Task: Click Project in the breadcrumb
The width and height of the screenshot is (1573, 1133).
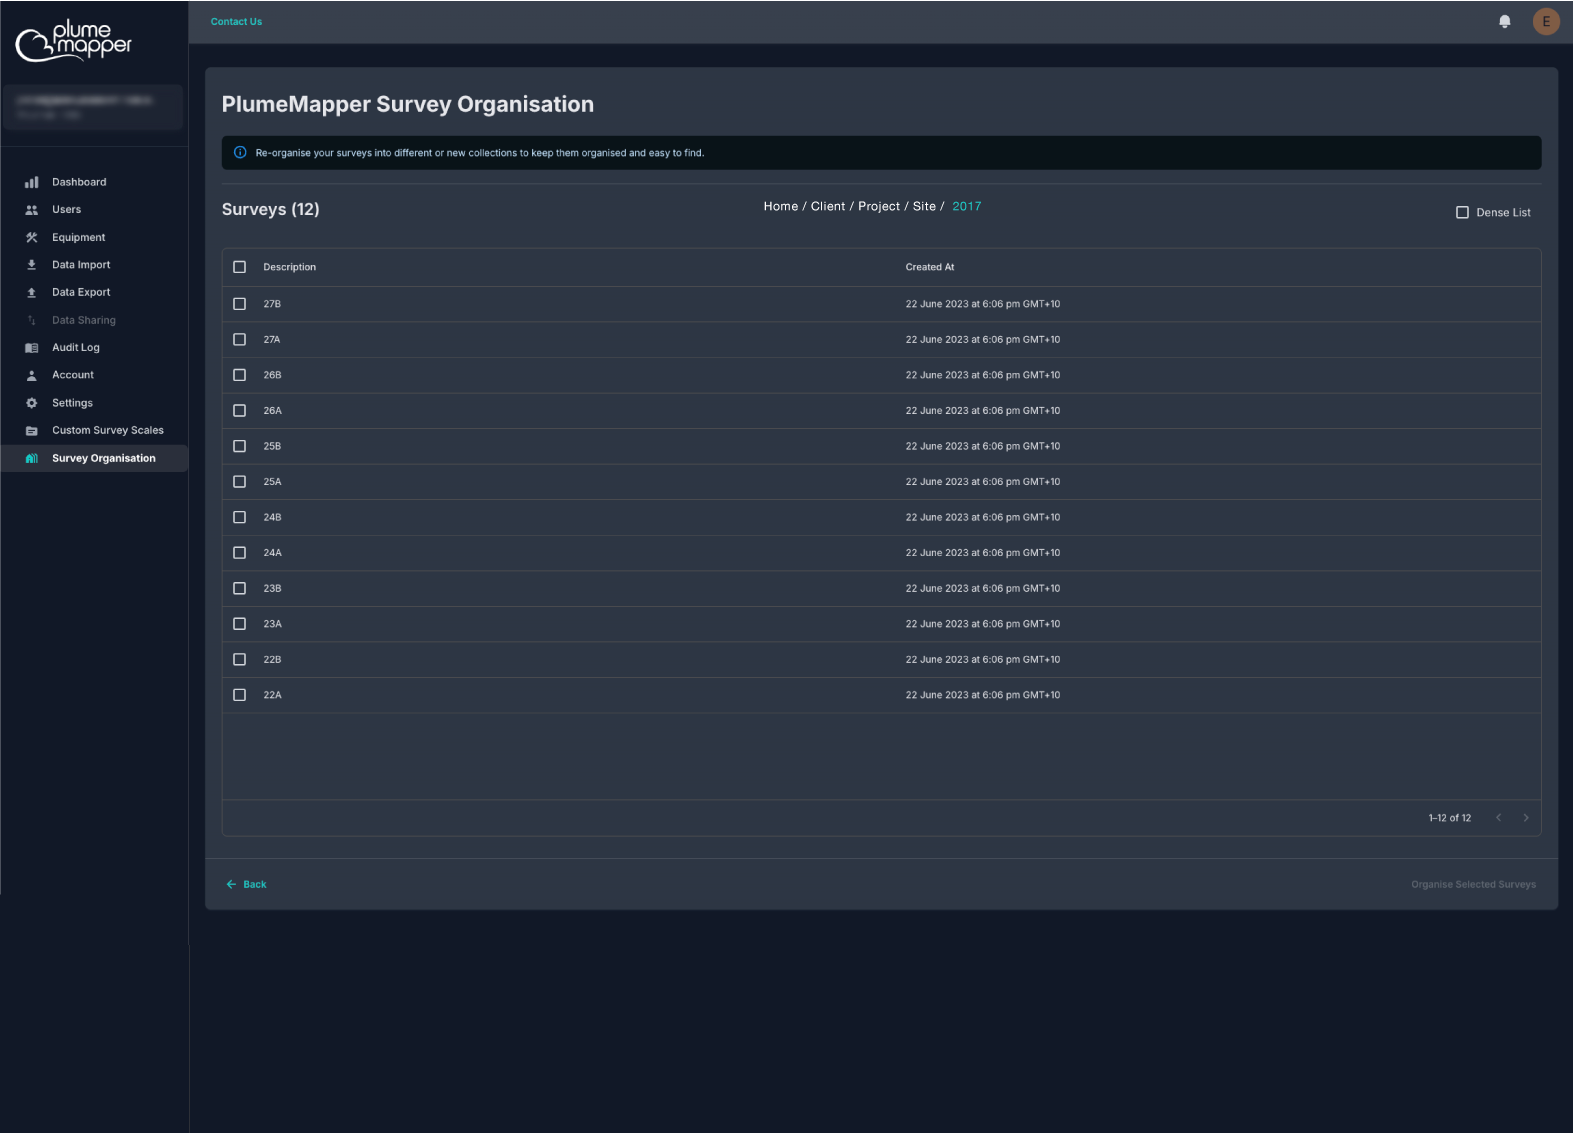Action: coord(879,207)
